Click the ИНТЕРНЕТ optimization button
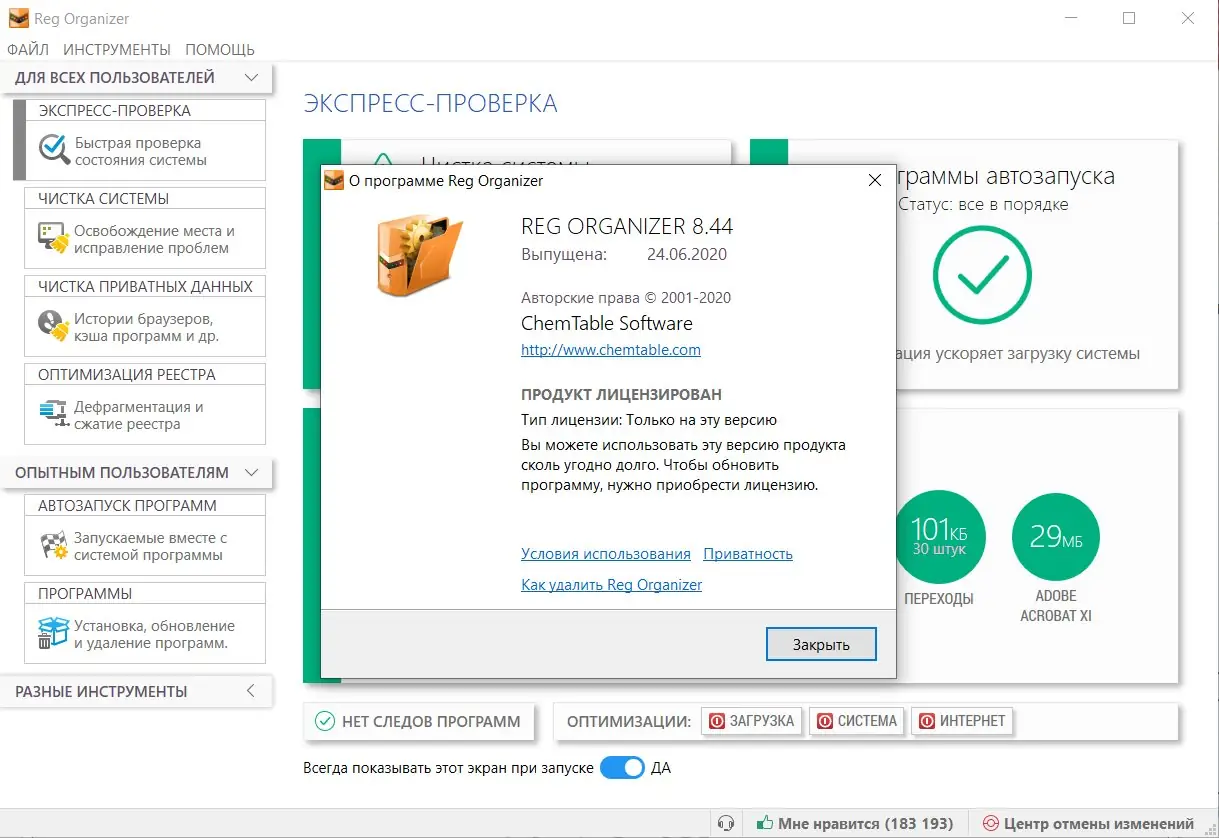The width and height of the screenshot is (1219, 838). pos(962,721)
